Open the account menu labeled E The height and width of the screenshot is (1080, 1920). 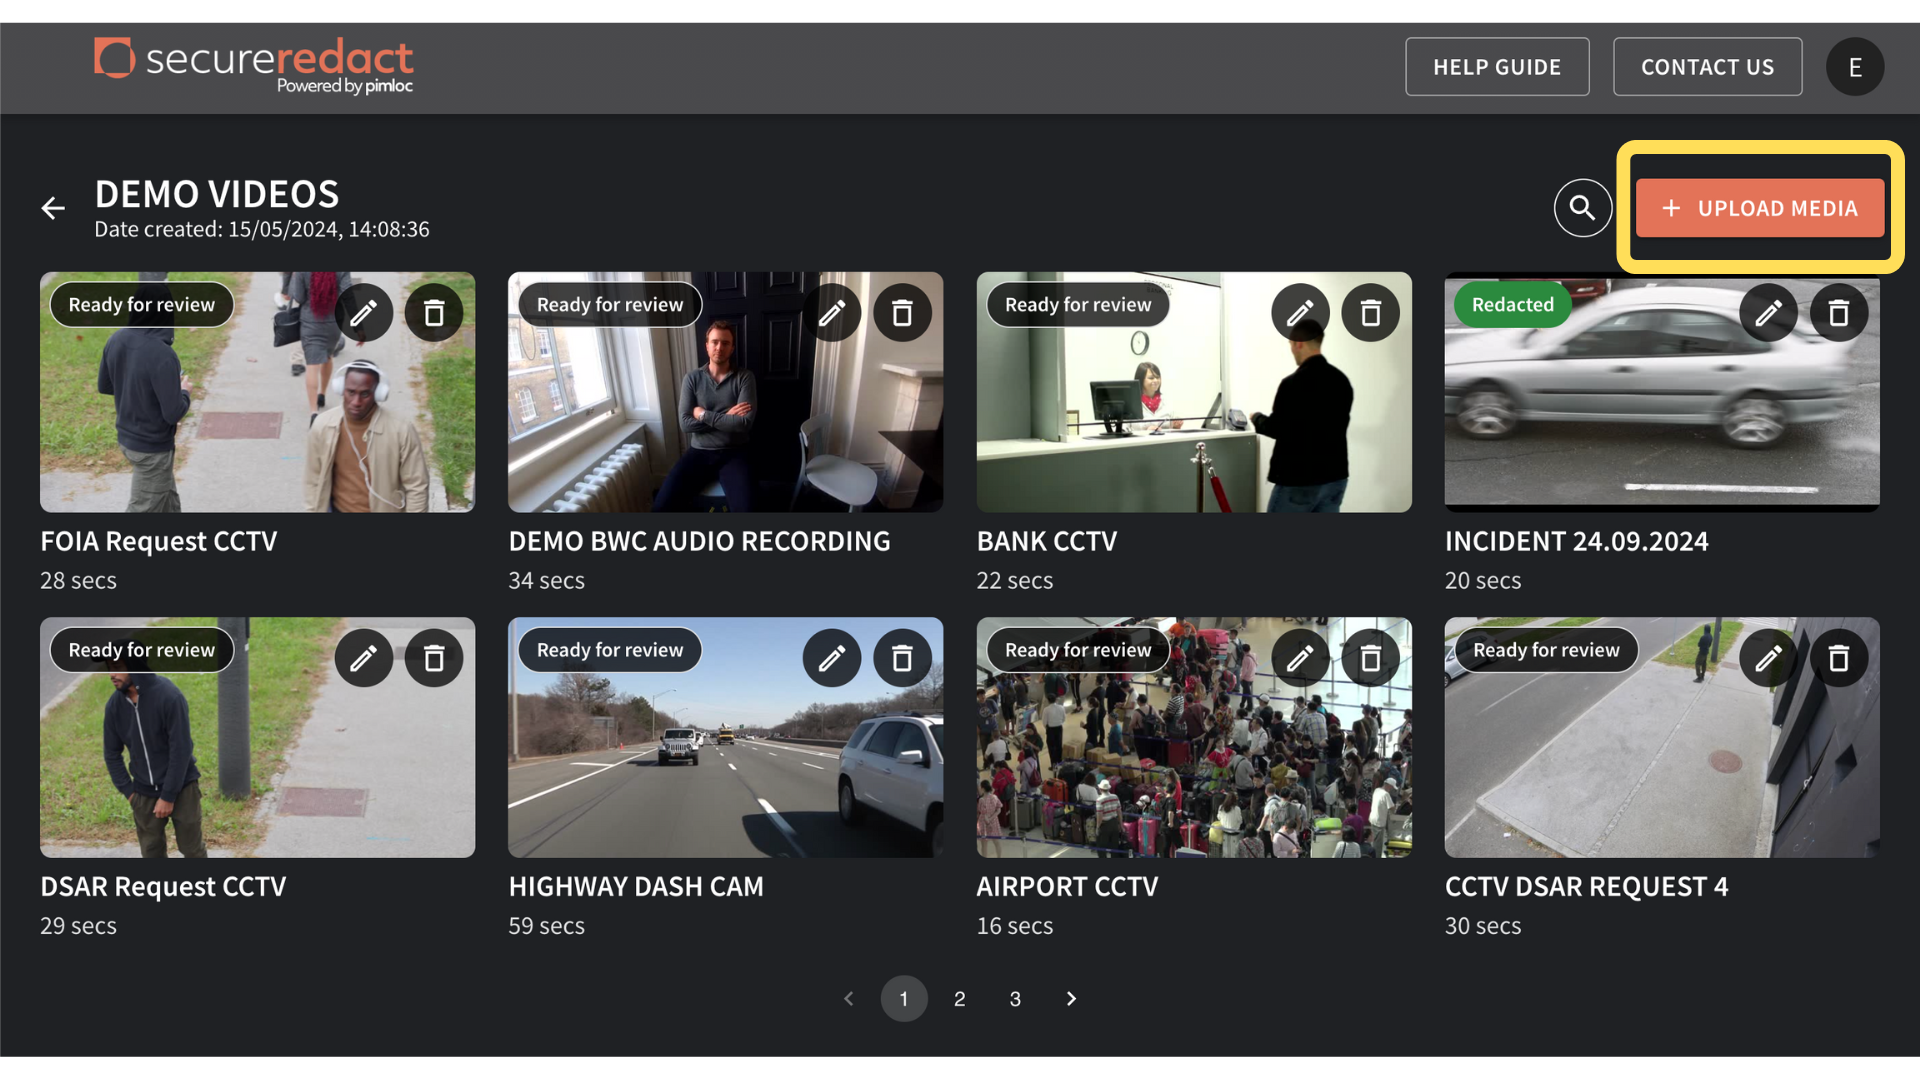coord(1855,66)
